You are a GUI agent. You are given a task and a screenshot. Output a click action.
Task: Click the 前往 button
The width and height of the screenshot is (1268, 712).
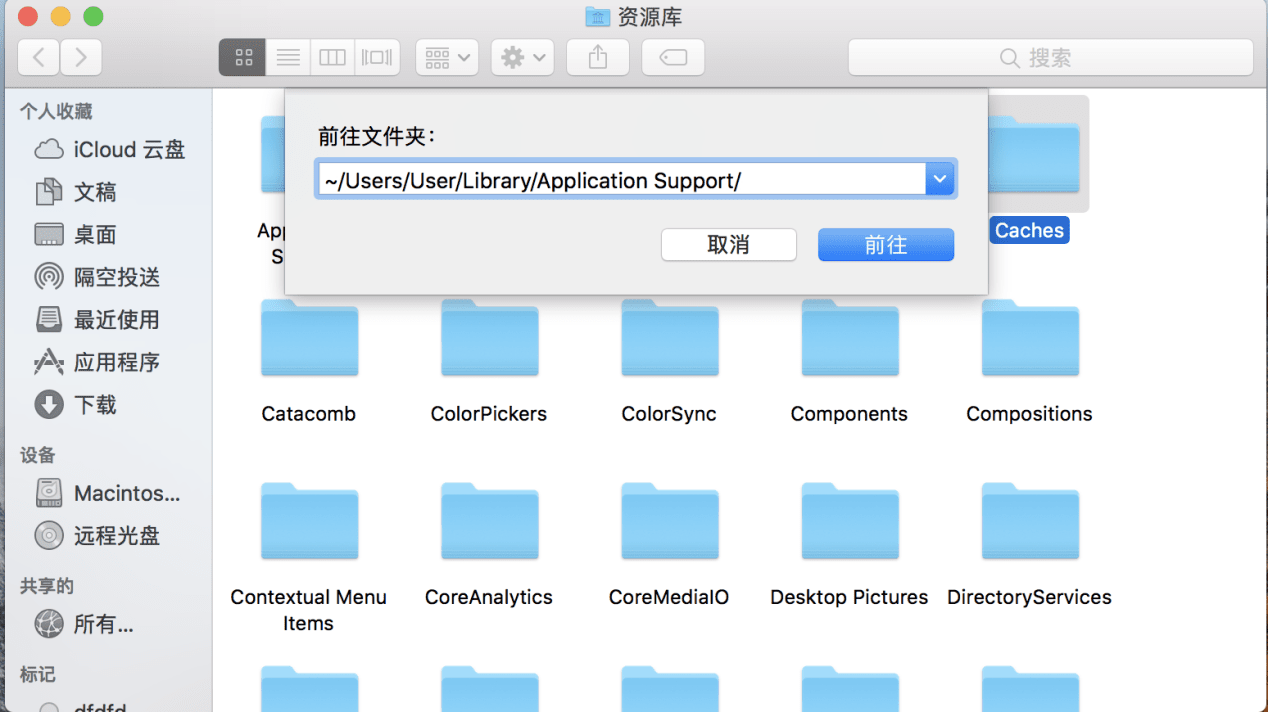[x=886, y=245]
